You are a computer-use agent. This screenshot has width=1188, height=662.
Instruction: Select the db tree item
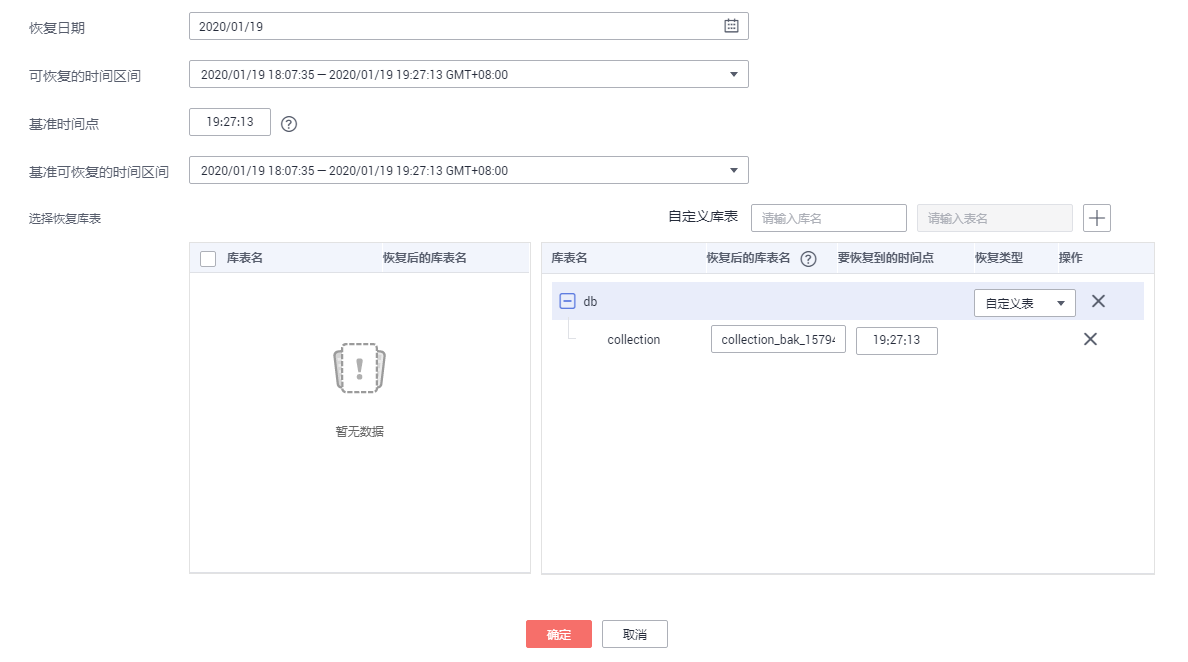point(590,301)
